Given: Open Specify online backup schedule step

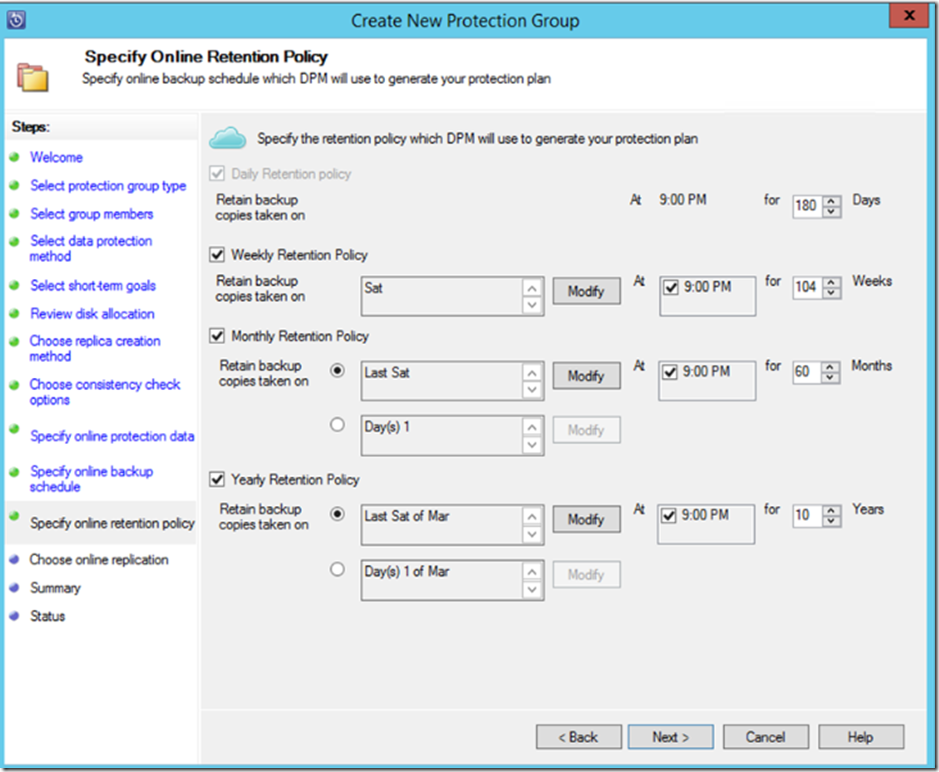Looking at the screenshot, I should (x=92, y=479).
